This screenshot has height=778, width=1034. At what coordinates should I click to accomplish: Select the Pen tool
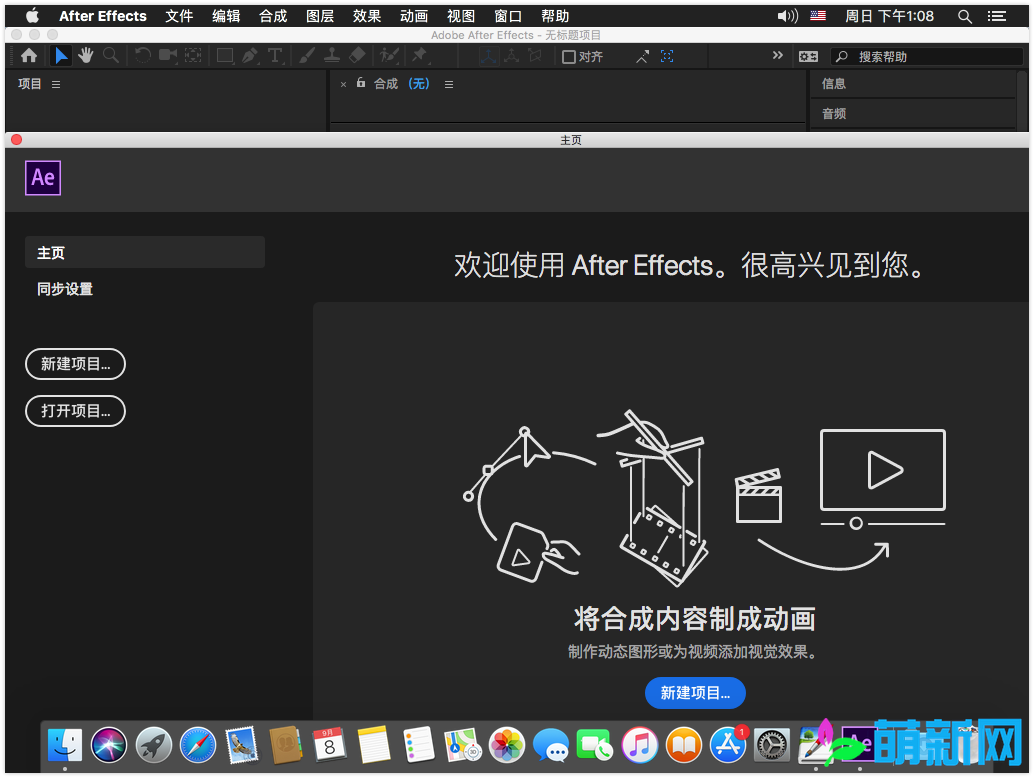pos(250,56)
